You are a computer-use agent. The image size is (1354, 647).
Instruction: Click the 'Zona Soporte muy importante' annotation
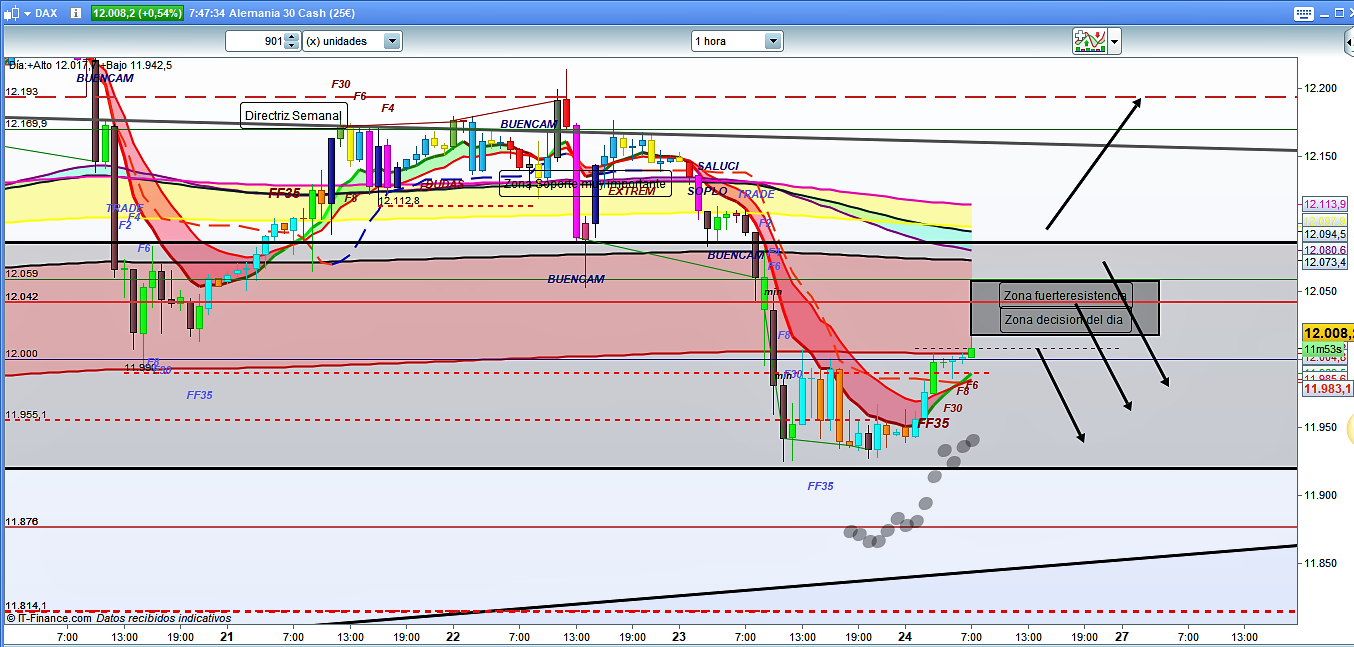[x=584, y=183]
